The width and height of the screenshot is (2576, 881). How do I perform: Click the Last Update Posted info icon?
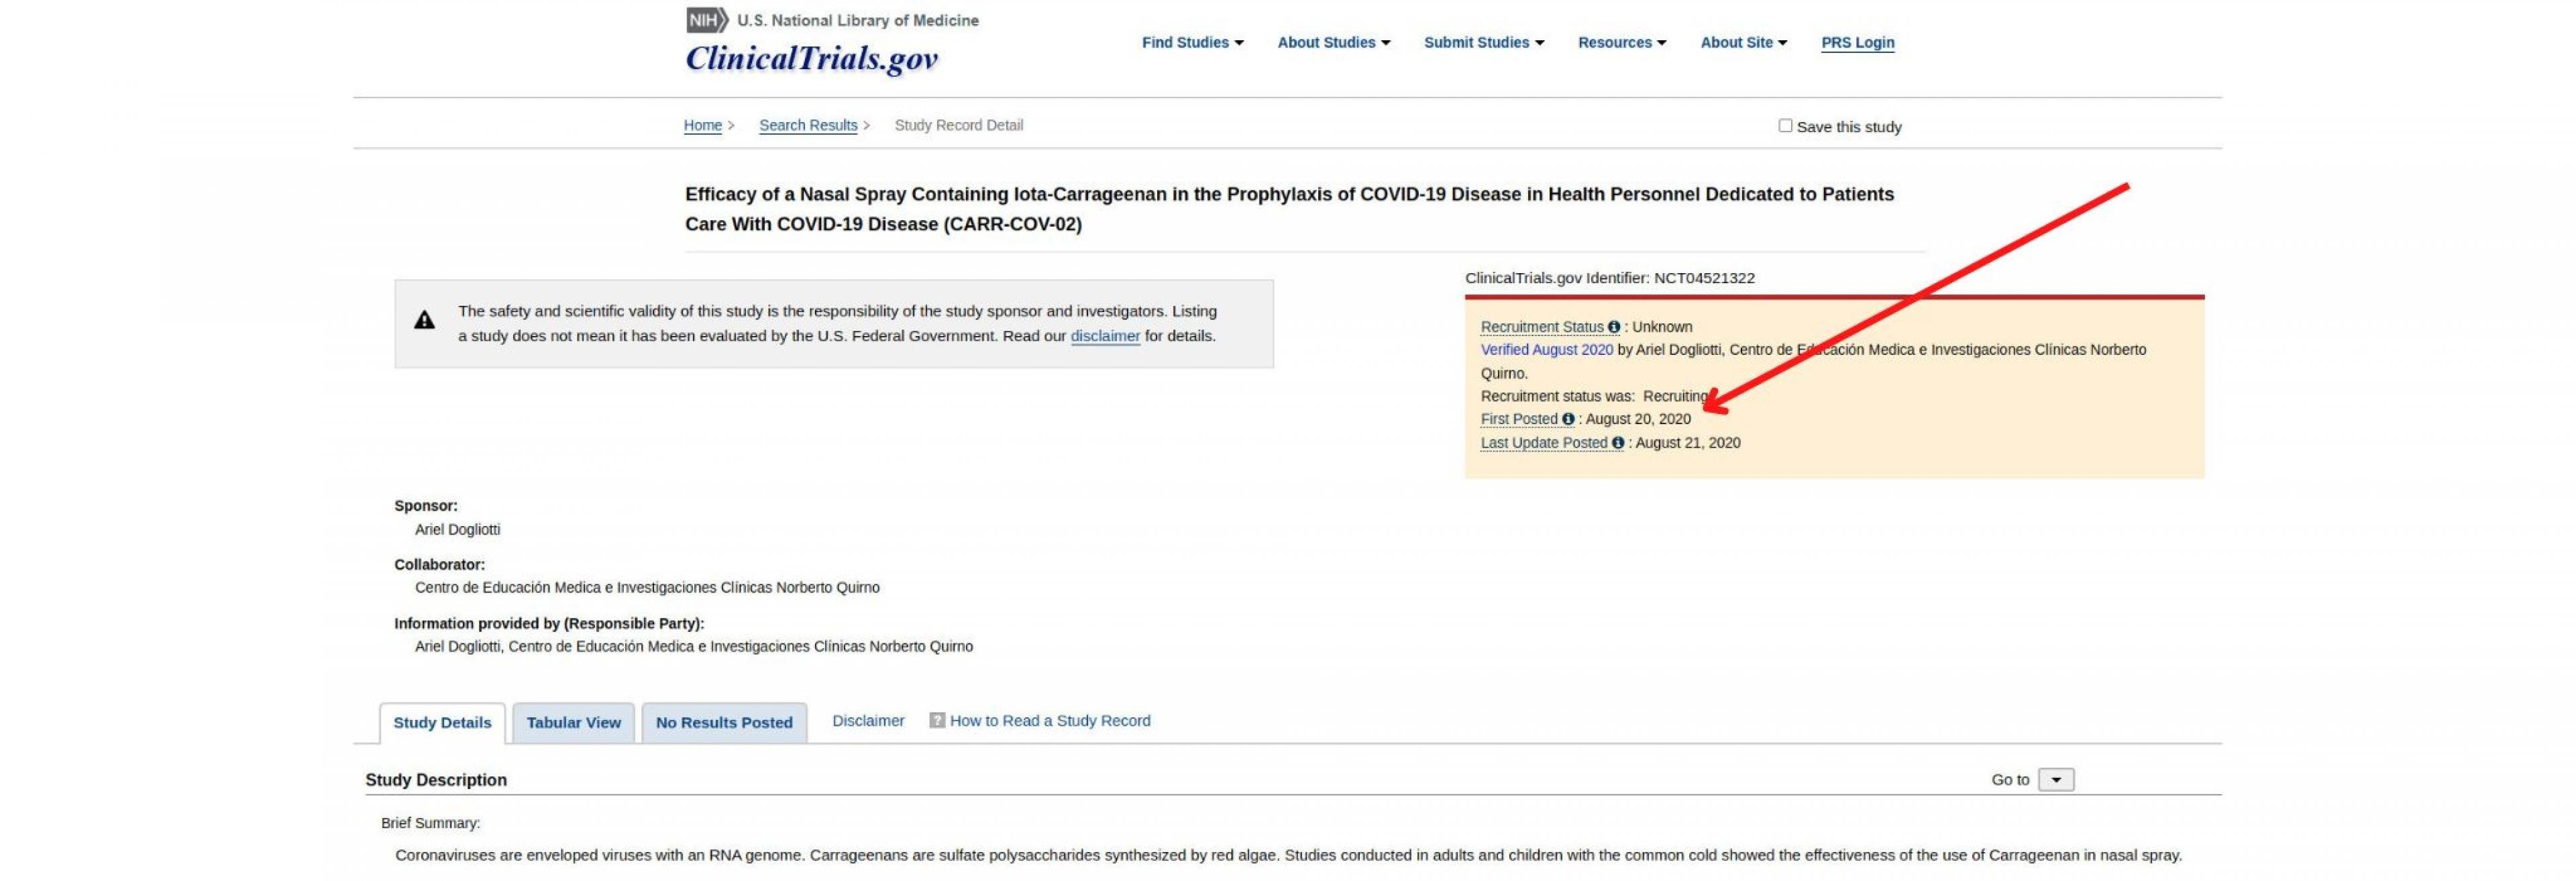pos(1617,443)
